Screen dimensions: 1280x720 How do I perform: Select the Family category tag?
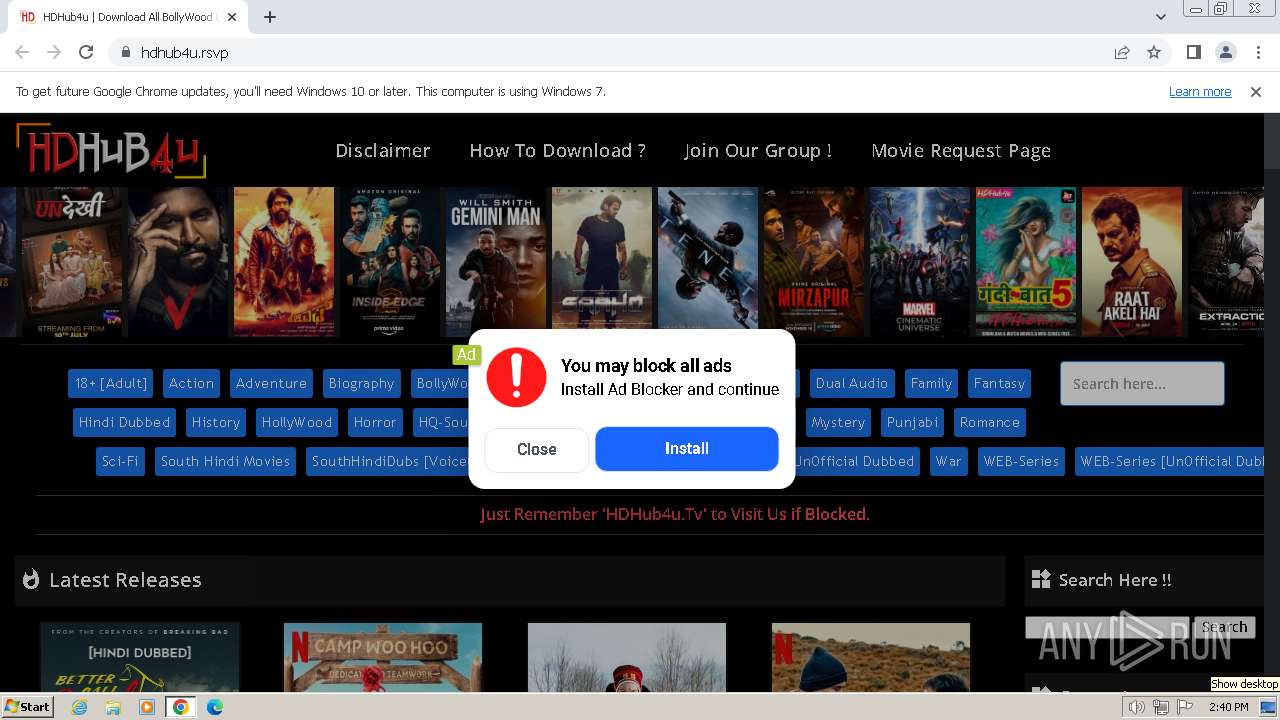931,383
